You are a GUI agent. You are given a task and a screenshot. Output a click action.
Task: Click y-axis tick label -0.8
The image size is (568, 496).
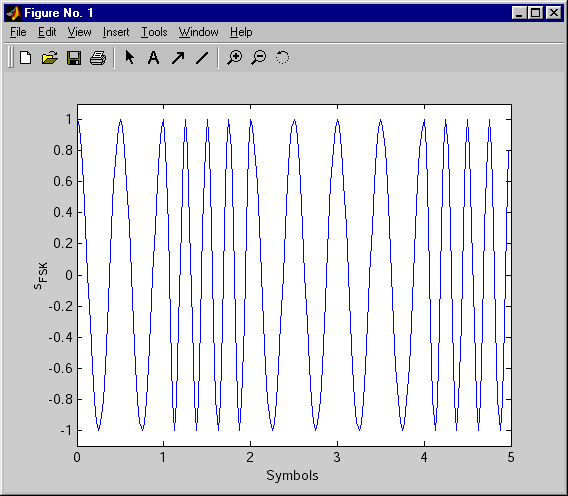(61, 400)
